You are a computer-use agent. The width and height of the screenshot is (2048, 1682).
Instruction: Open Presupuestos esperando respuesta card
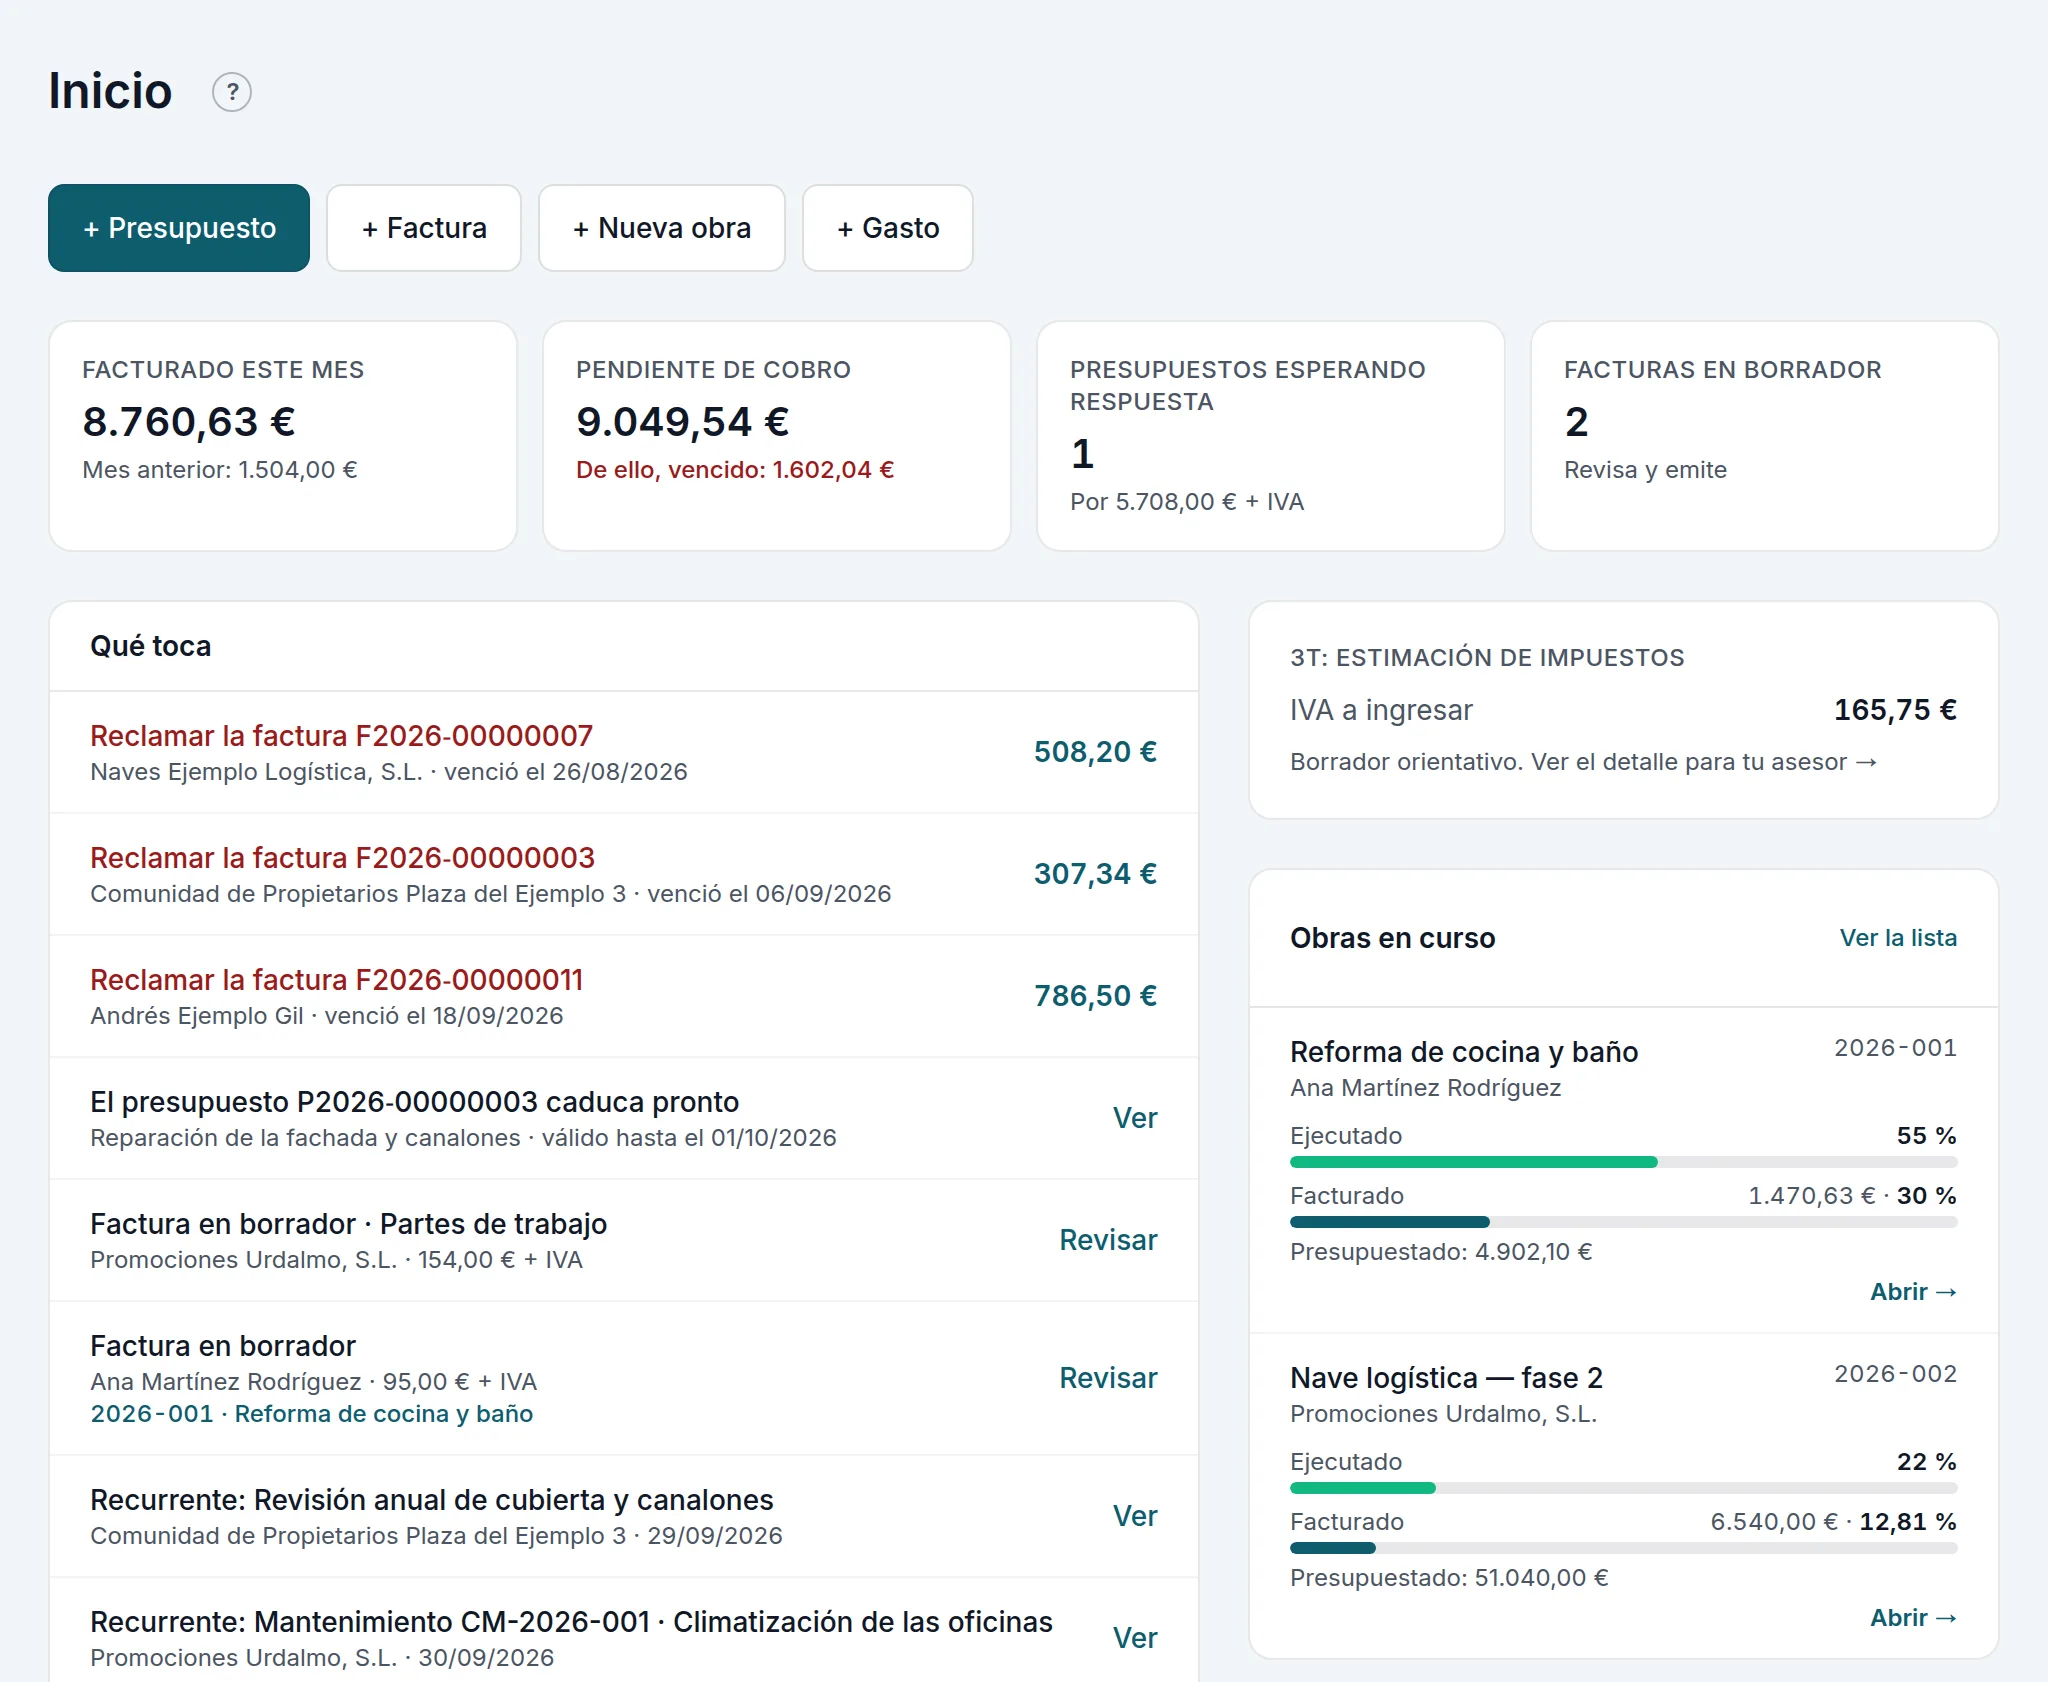(x=1271, y=436)
